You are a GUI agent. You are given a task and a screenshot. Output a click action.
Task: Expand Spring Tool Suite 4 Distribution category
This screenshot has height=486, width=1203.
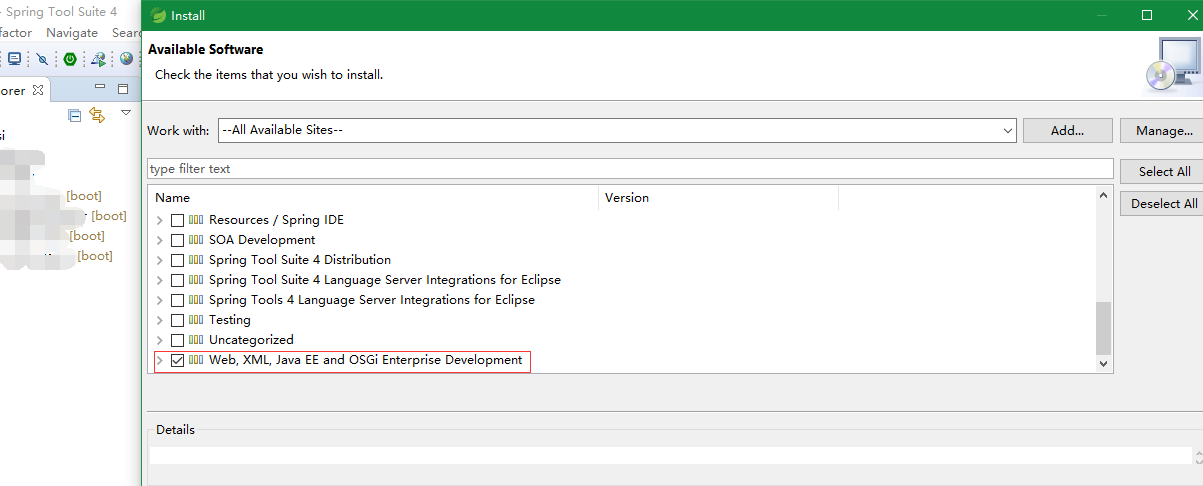[159, 260]
